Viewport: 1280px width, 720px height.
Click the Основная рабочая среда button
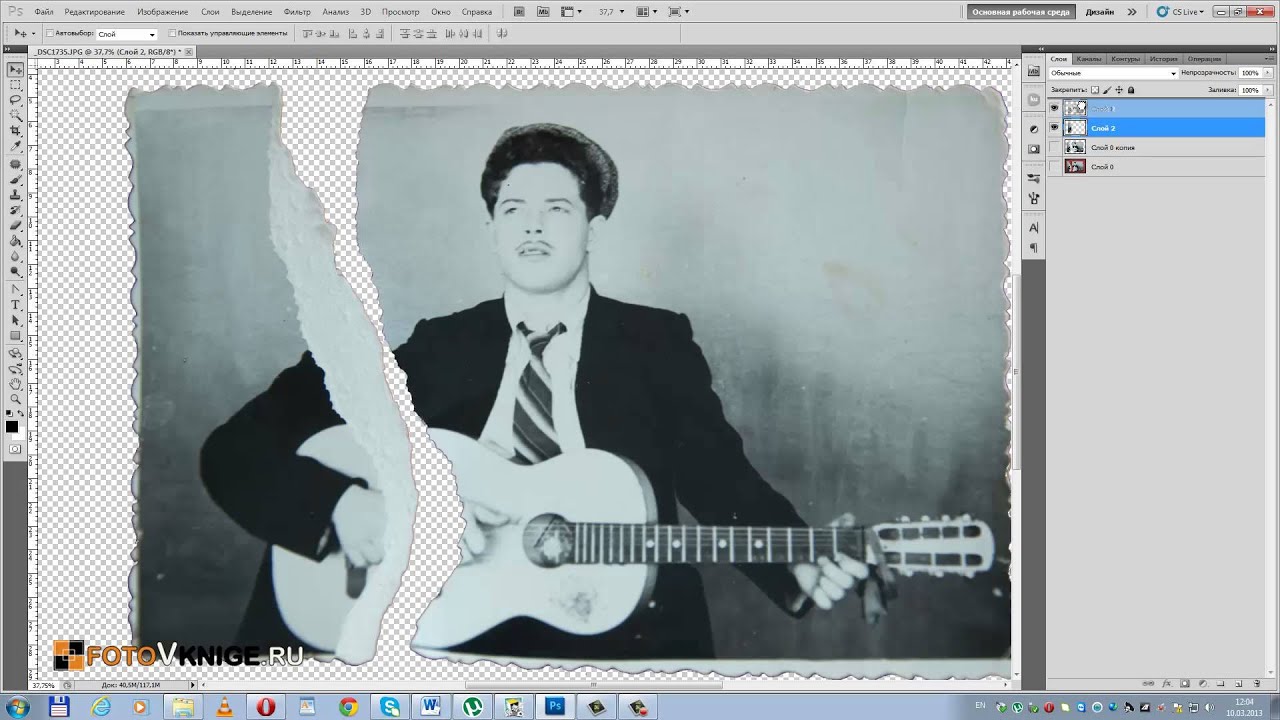[1021, 12]
